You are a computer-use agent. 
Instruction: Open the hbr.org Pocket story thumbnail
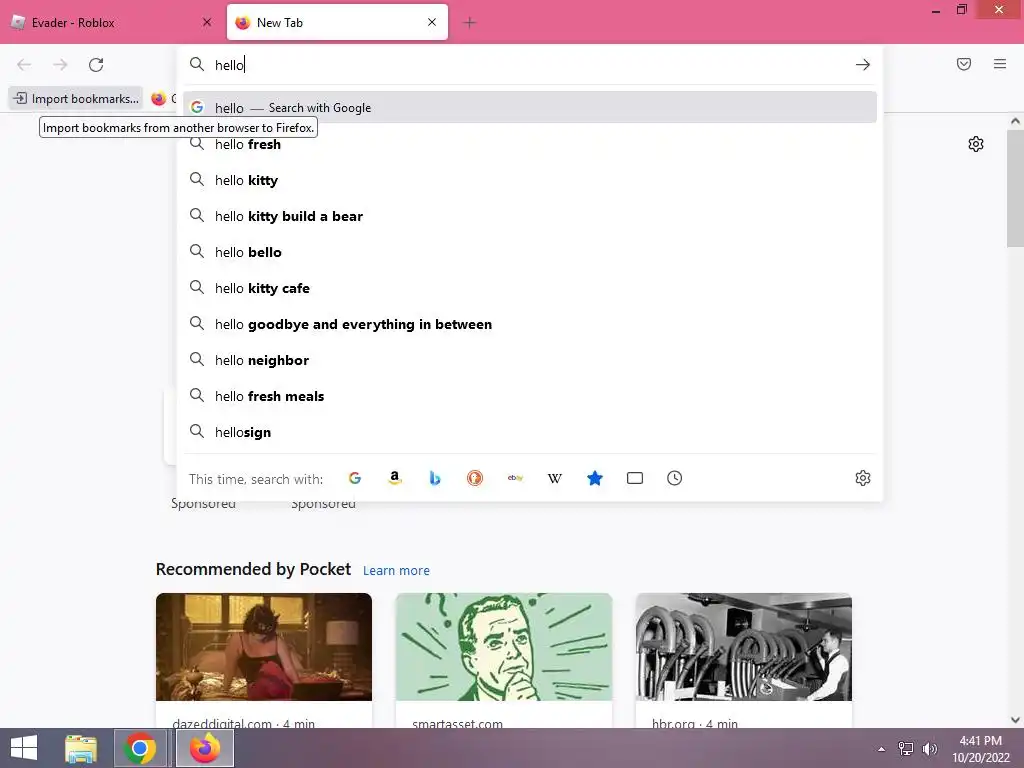tap(743, 647)
